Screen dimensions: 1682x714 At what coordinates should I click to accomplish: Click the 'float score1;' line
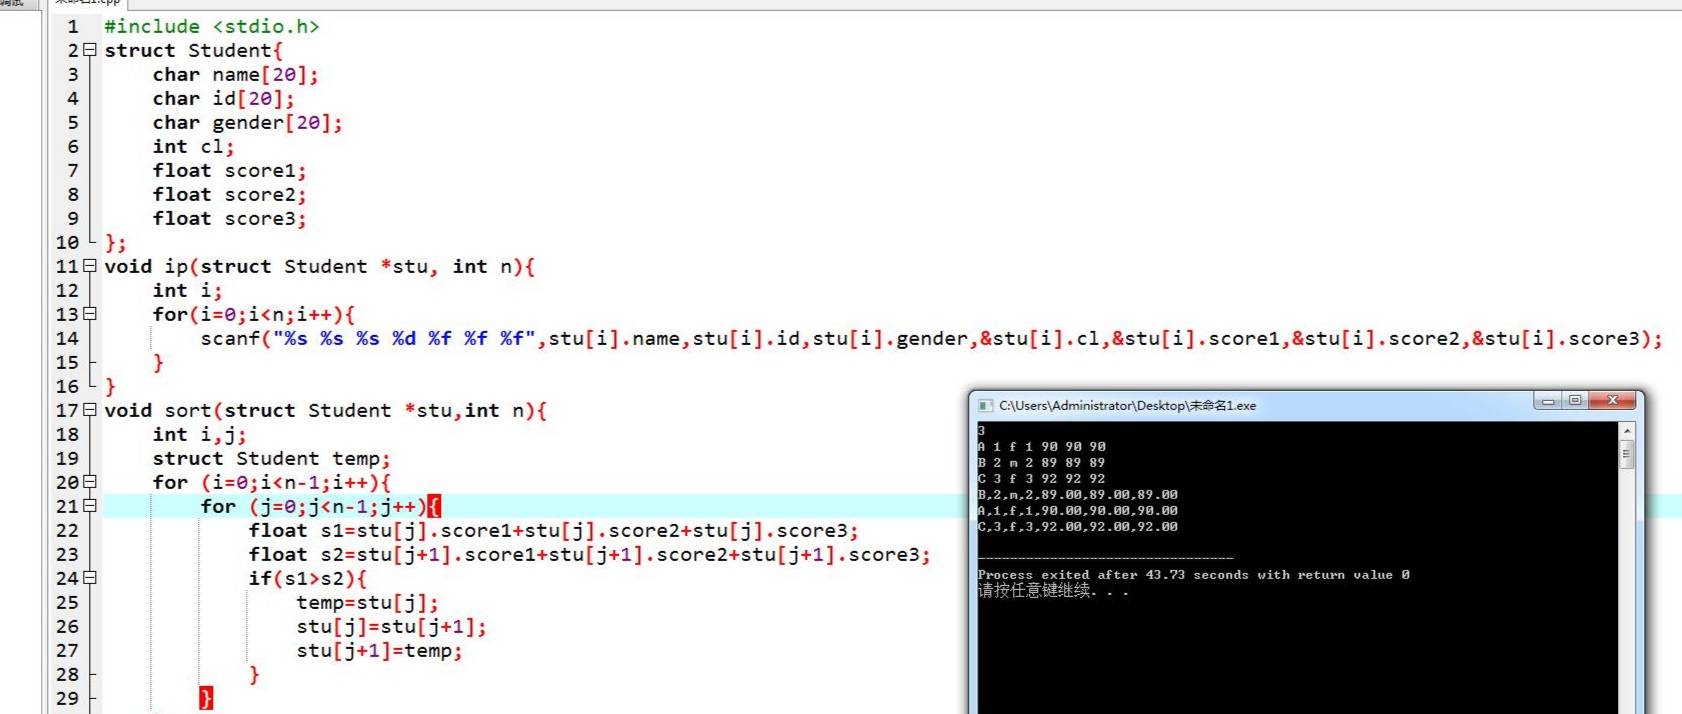click(x=229, y=170)
